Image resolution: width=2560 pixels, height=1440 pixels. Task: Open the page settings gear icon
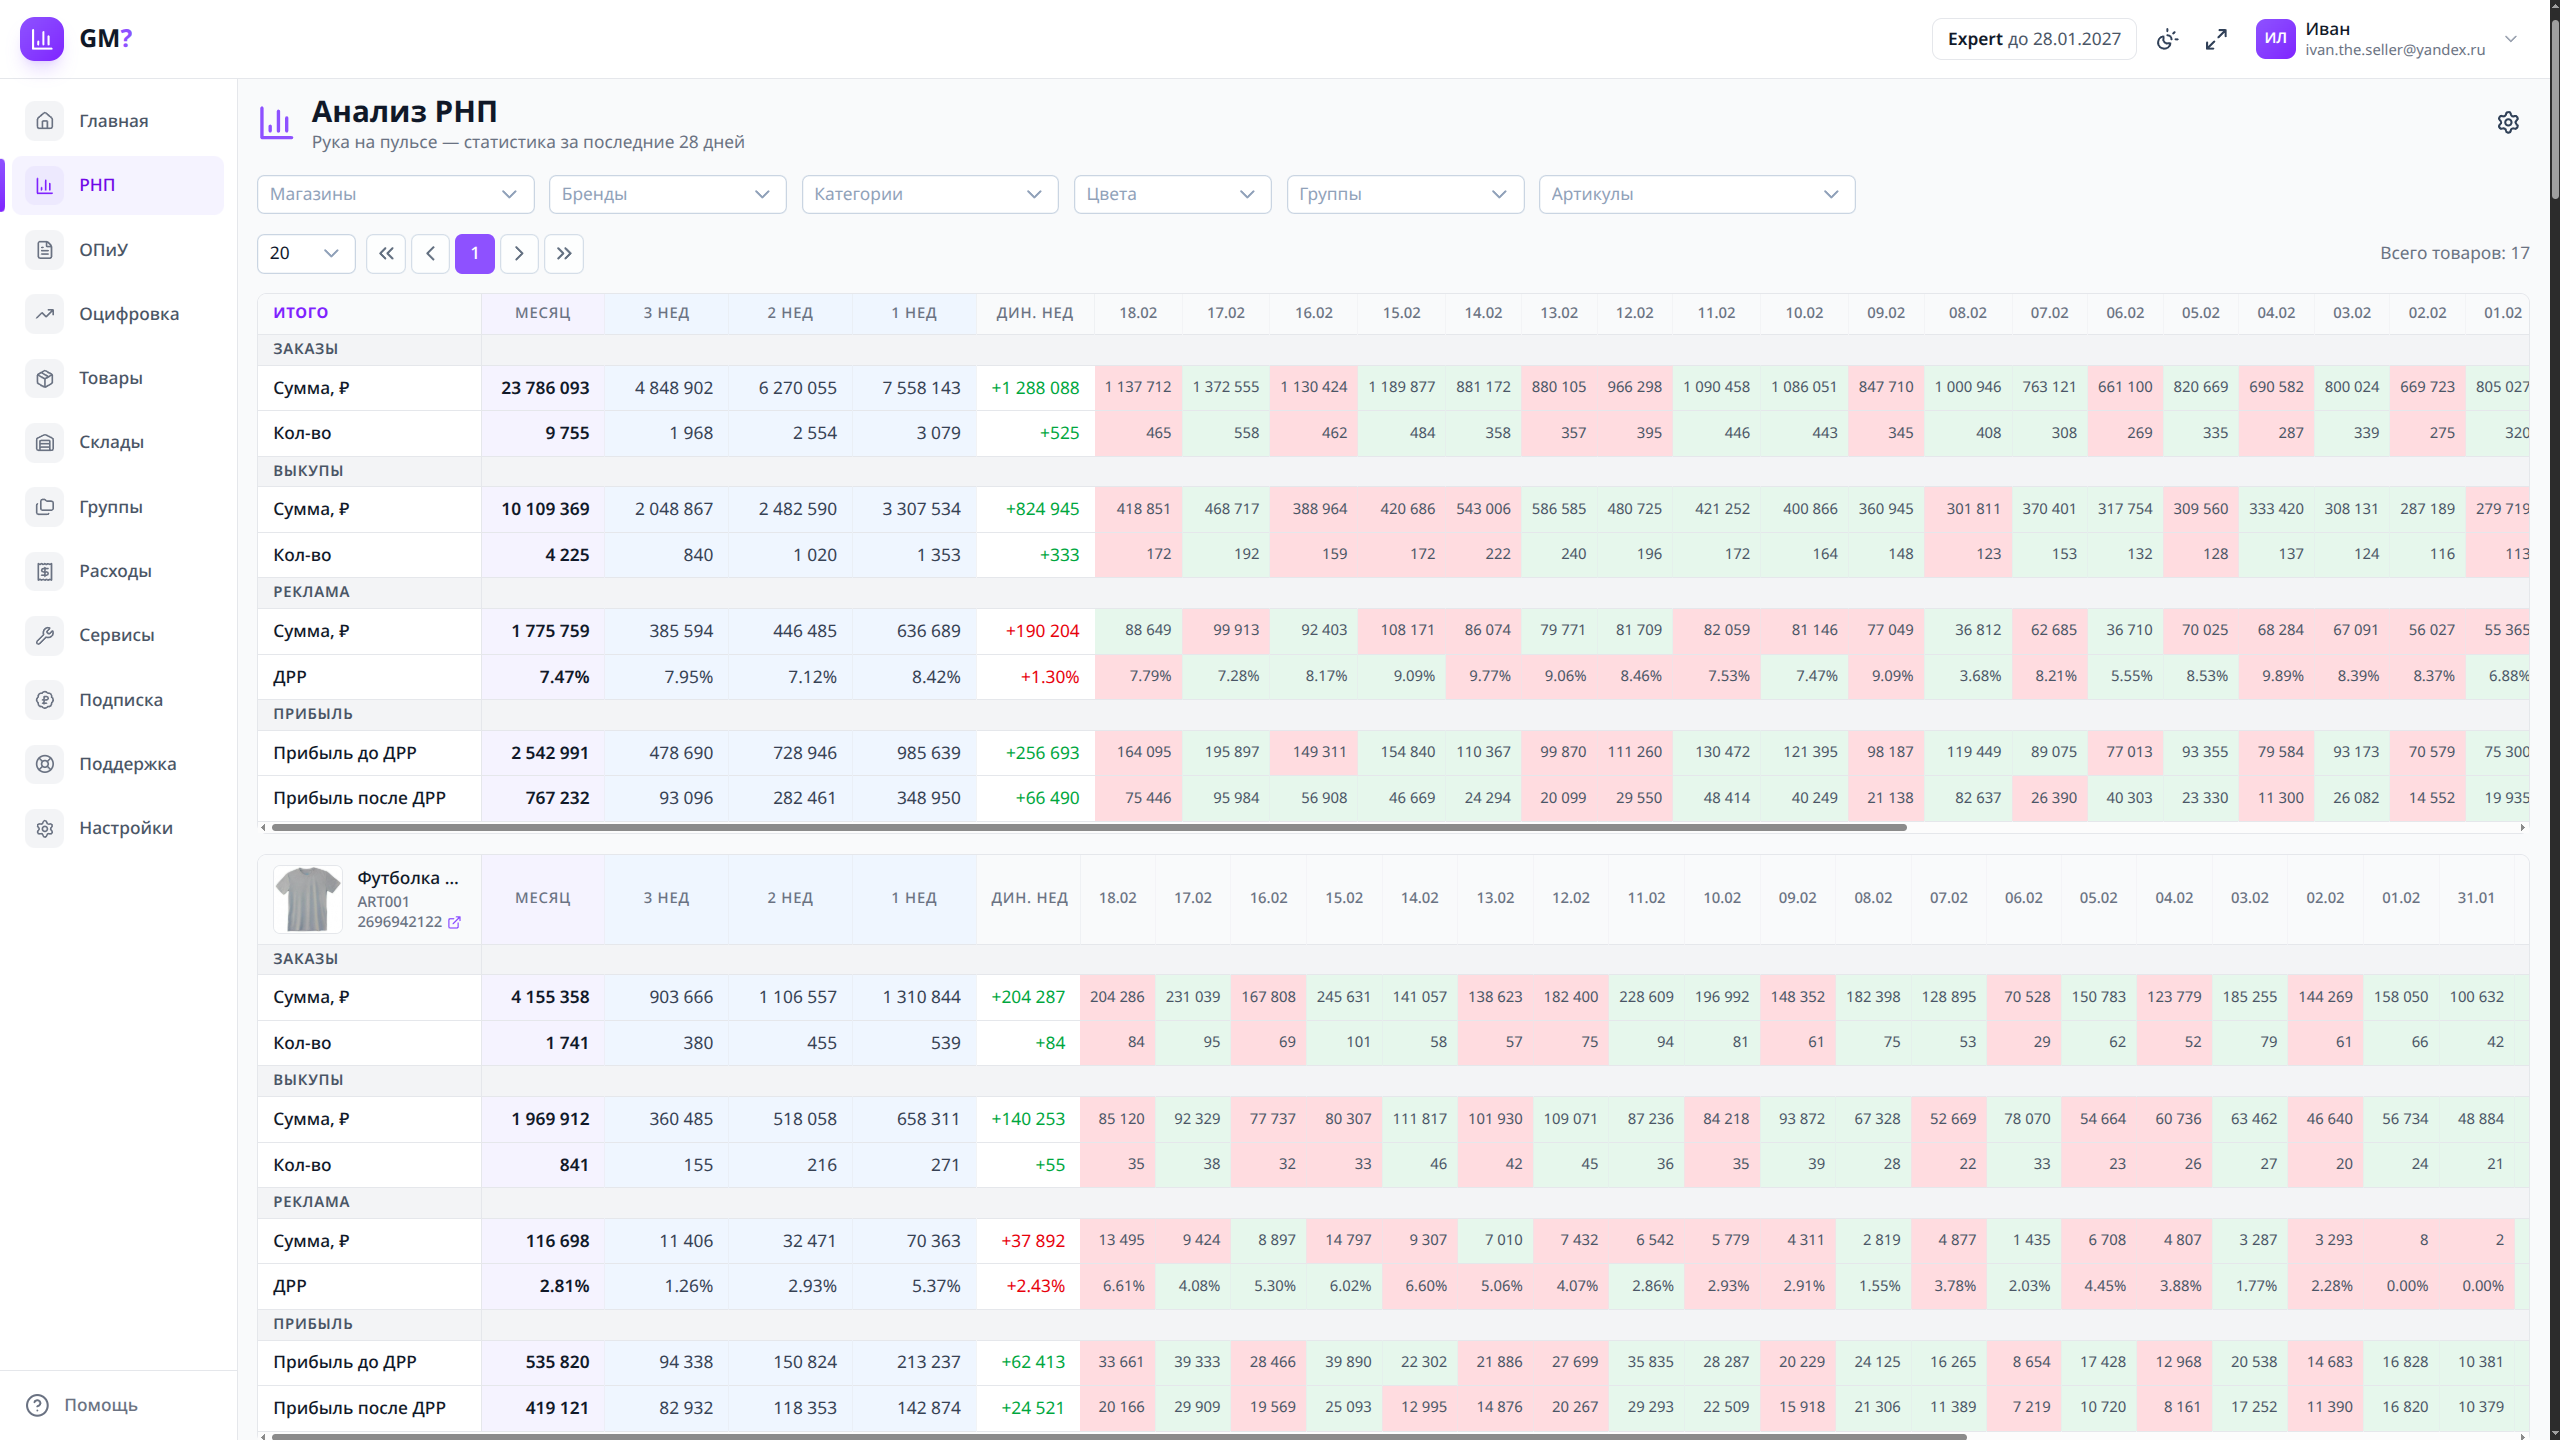coord(2507,122)
